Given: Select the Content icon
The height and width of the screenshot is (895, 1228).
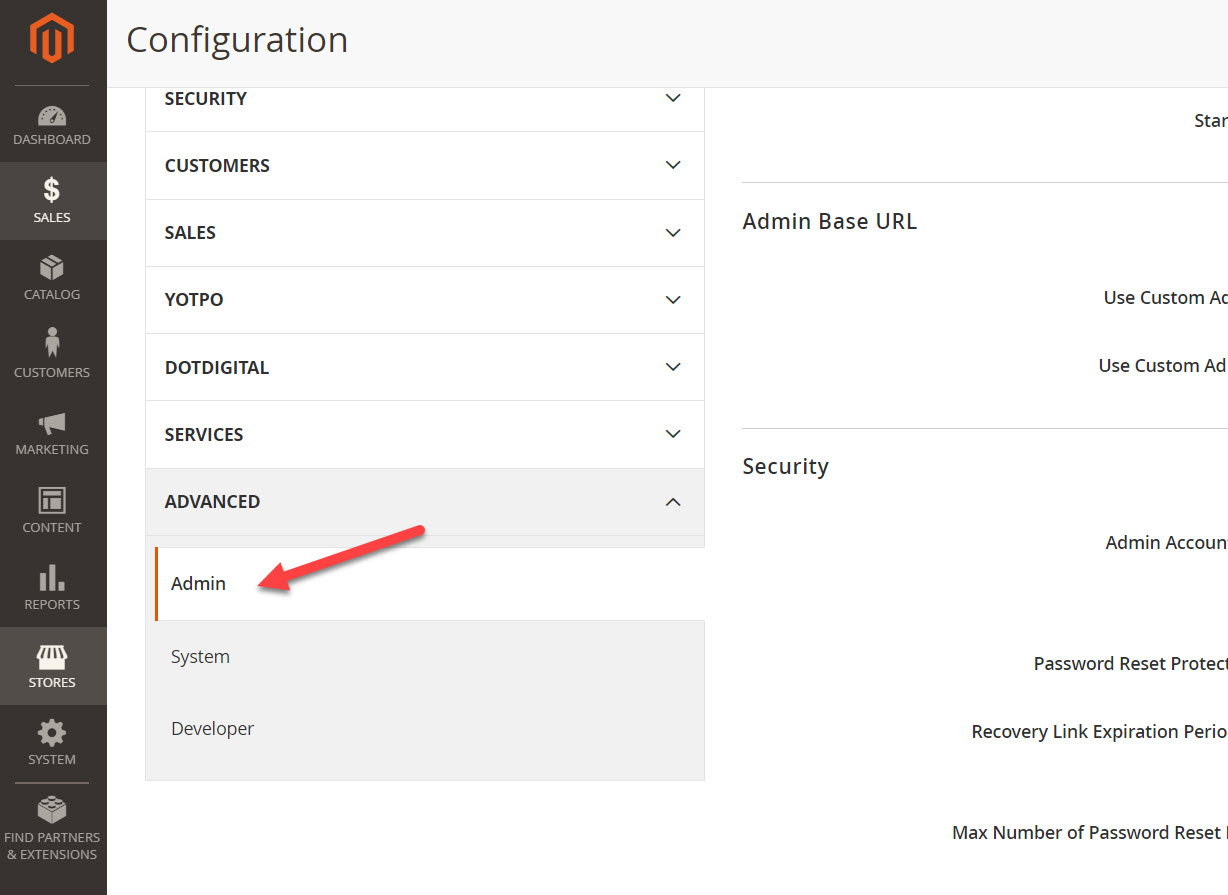Looking at the screenshot, I should pos(52,510).
